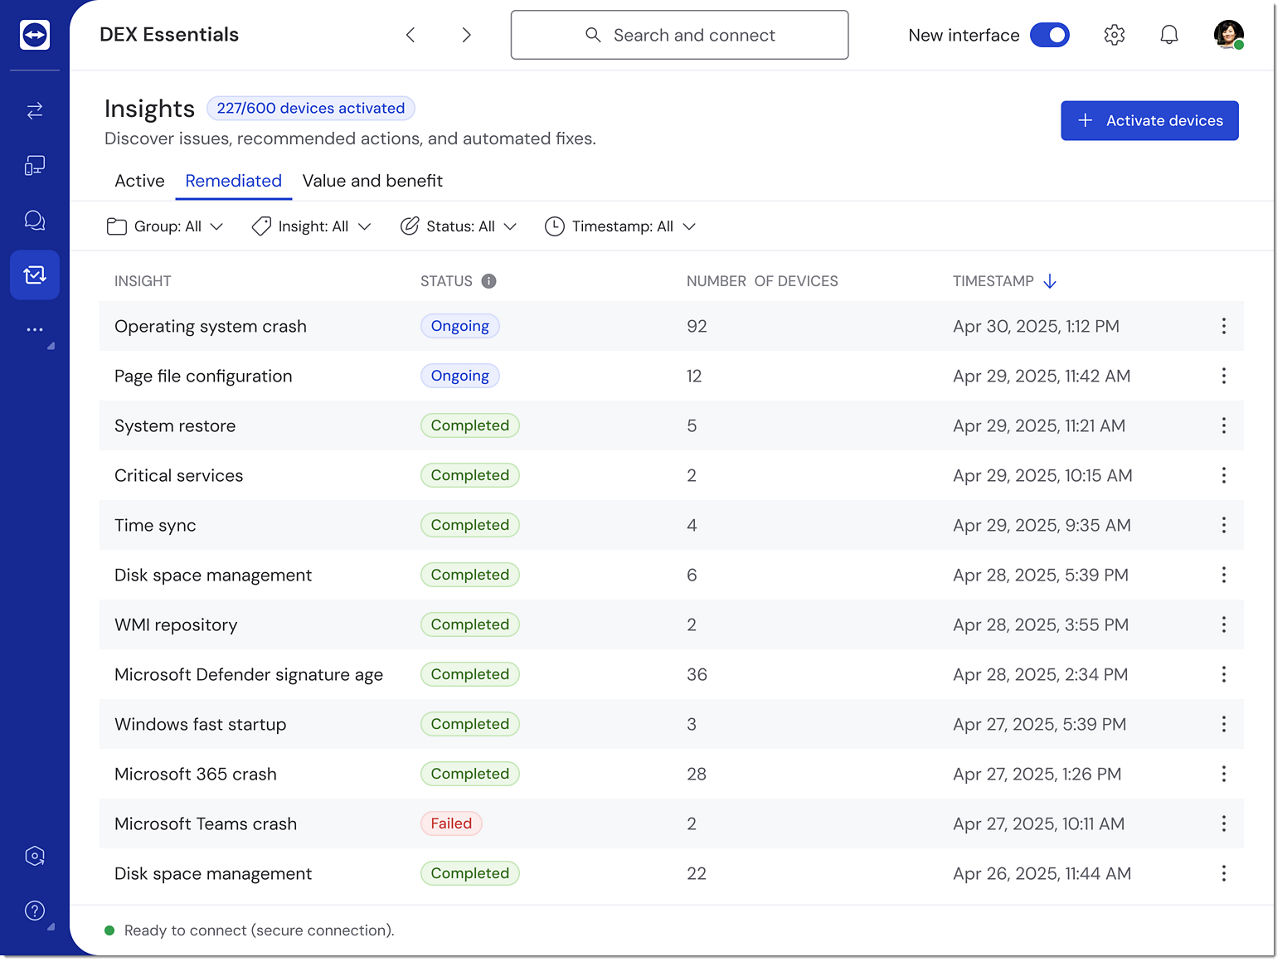
Task: Open the settings gear in header
Action: (1114, 35)
